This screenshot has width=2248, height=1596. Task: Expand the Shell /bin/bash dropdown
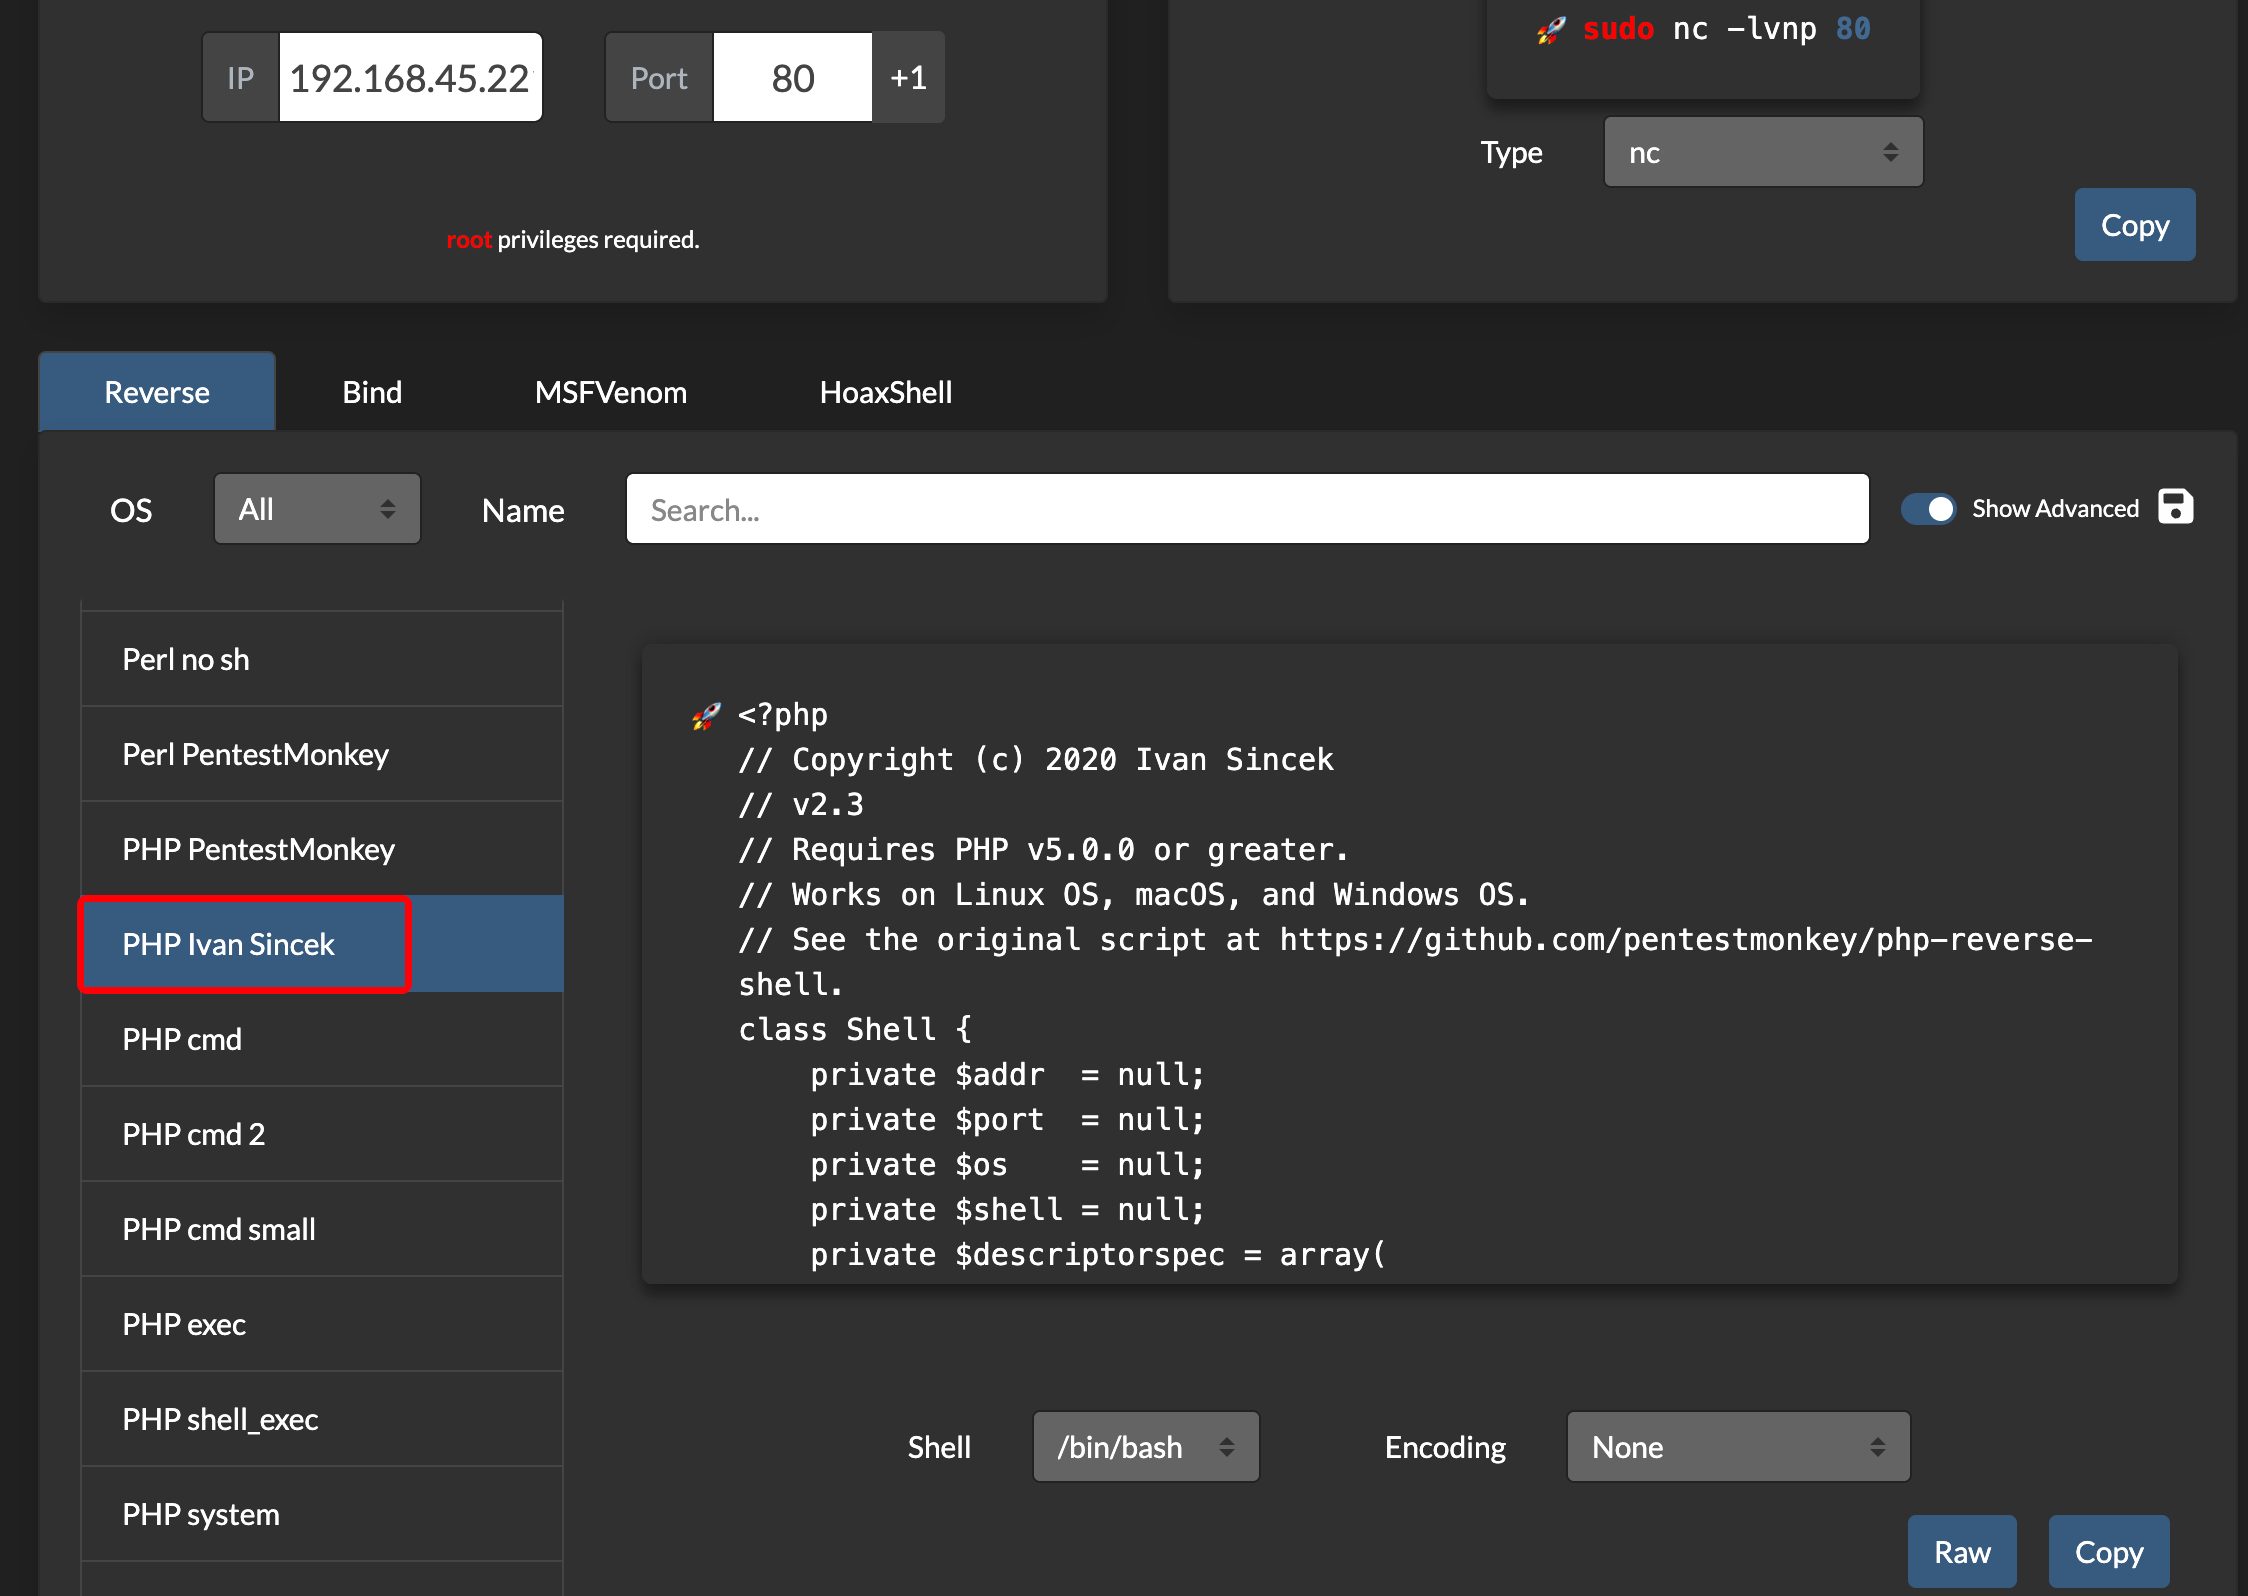coord(1145,1447)
